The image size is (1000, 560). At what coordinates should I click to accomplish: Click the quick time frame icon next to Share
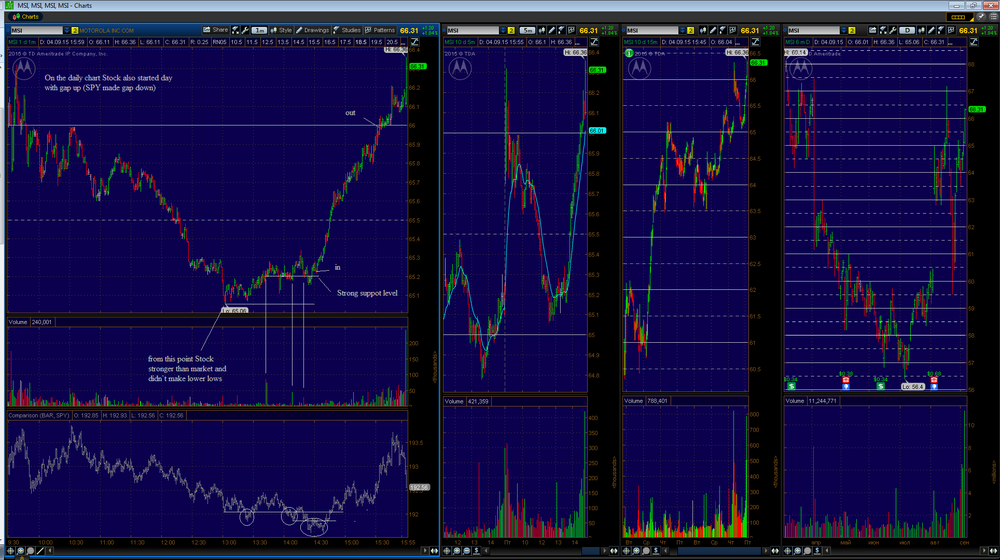click(x=235, y=30)
